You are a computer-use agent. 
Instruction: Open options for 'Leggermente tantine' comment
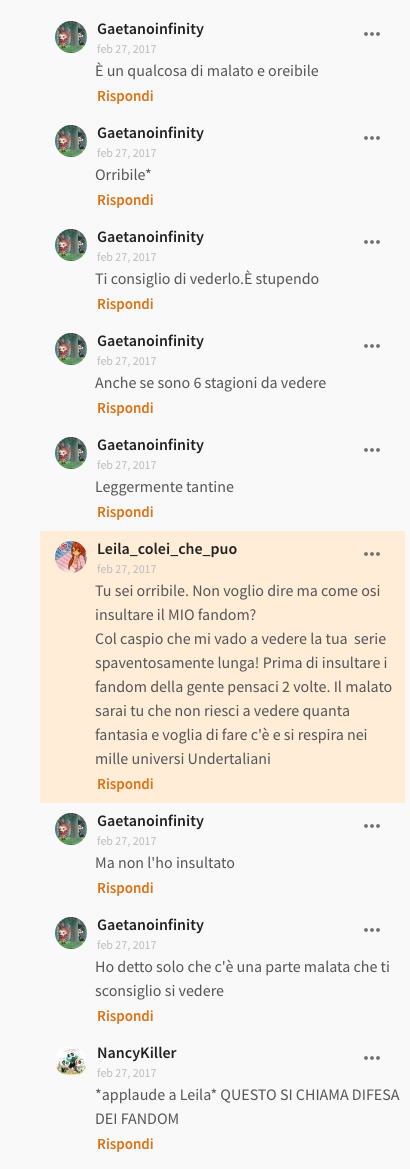(371, 450)
